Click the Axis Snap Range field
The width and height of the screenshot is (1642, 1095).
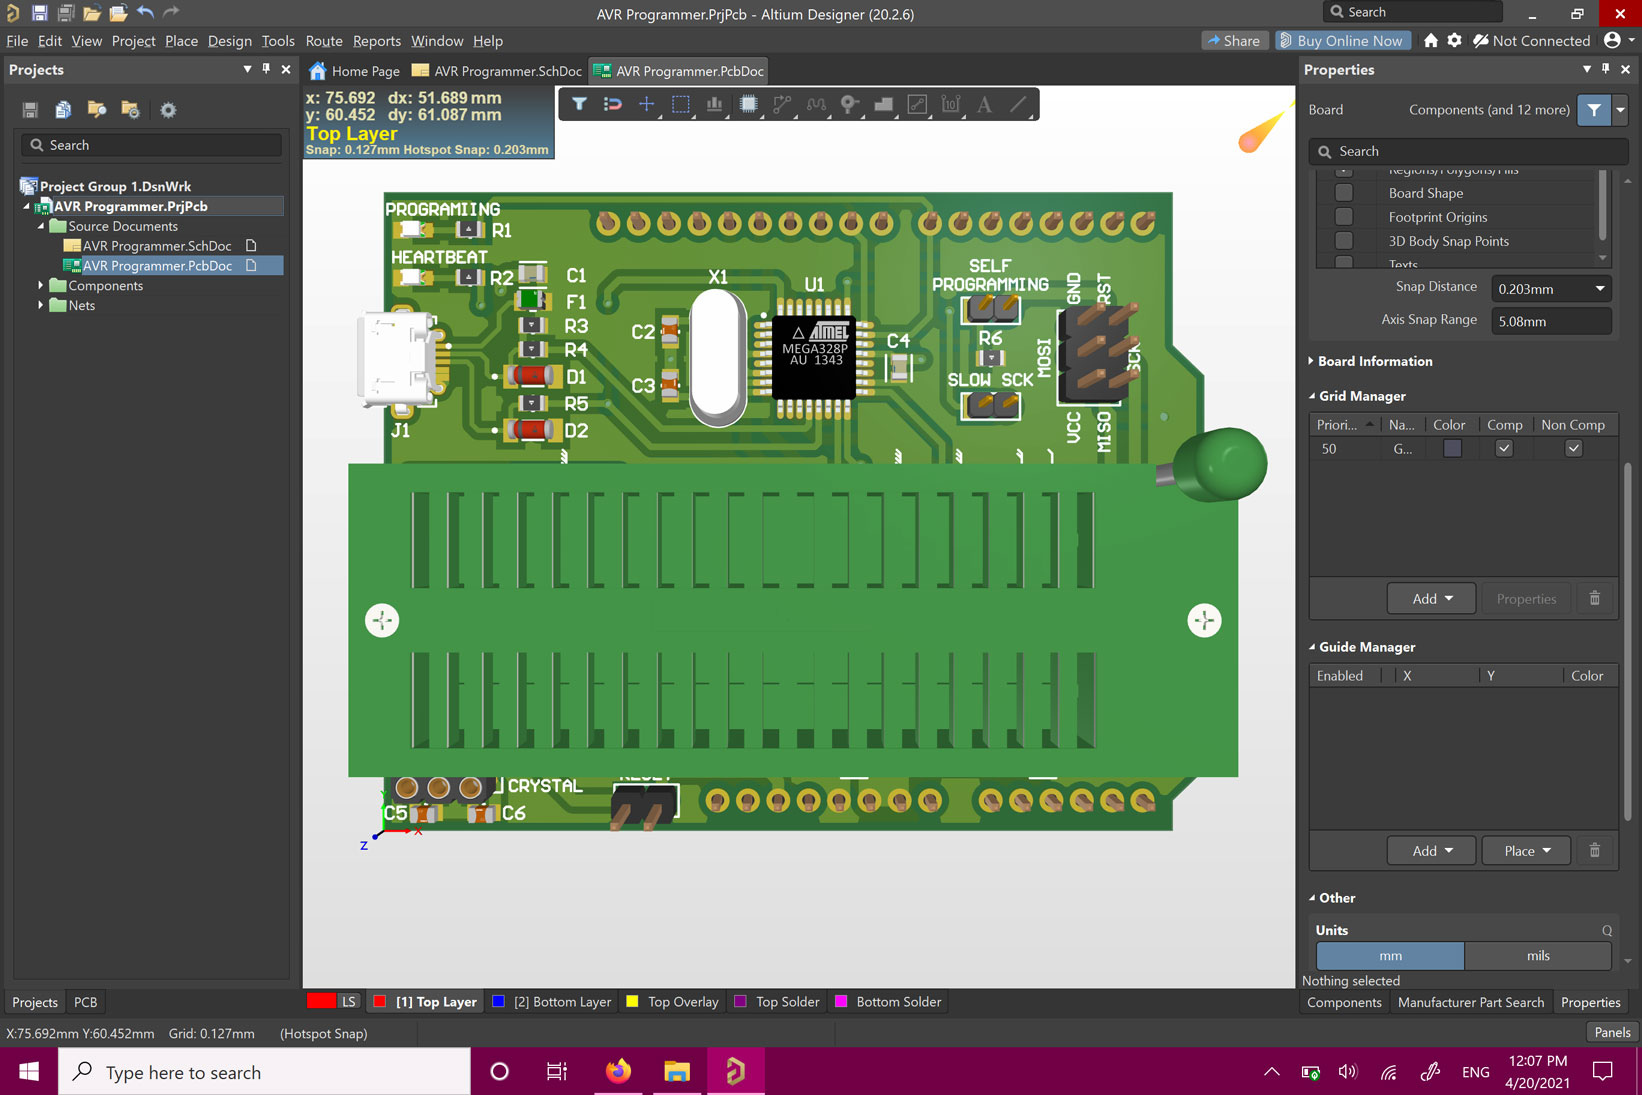pos(1551,321)
